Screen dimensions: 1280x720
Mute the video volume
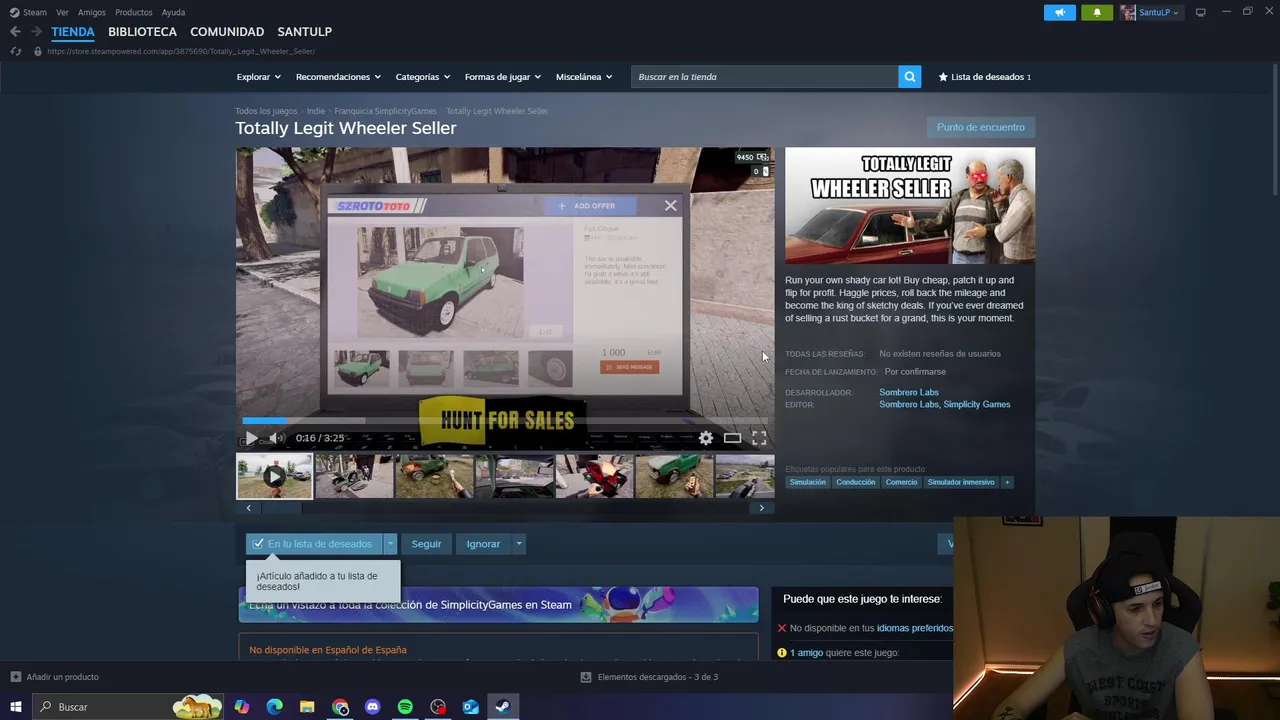point(277,438)
